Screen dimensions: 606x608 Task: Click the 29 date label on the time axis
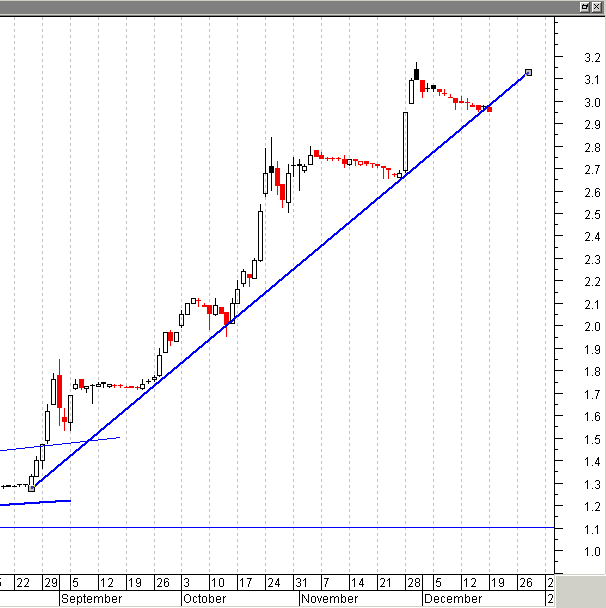click(x=51, y=582)
